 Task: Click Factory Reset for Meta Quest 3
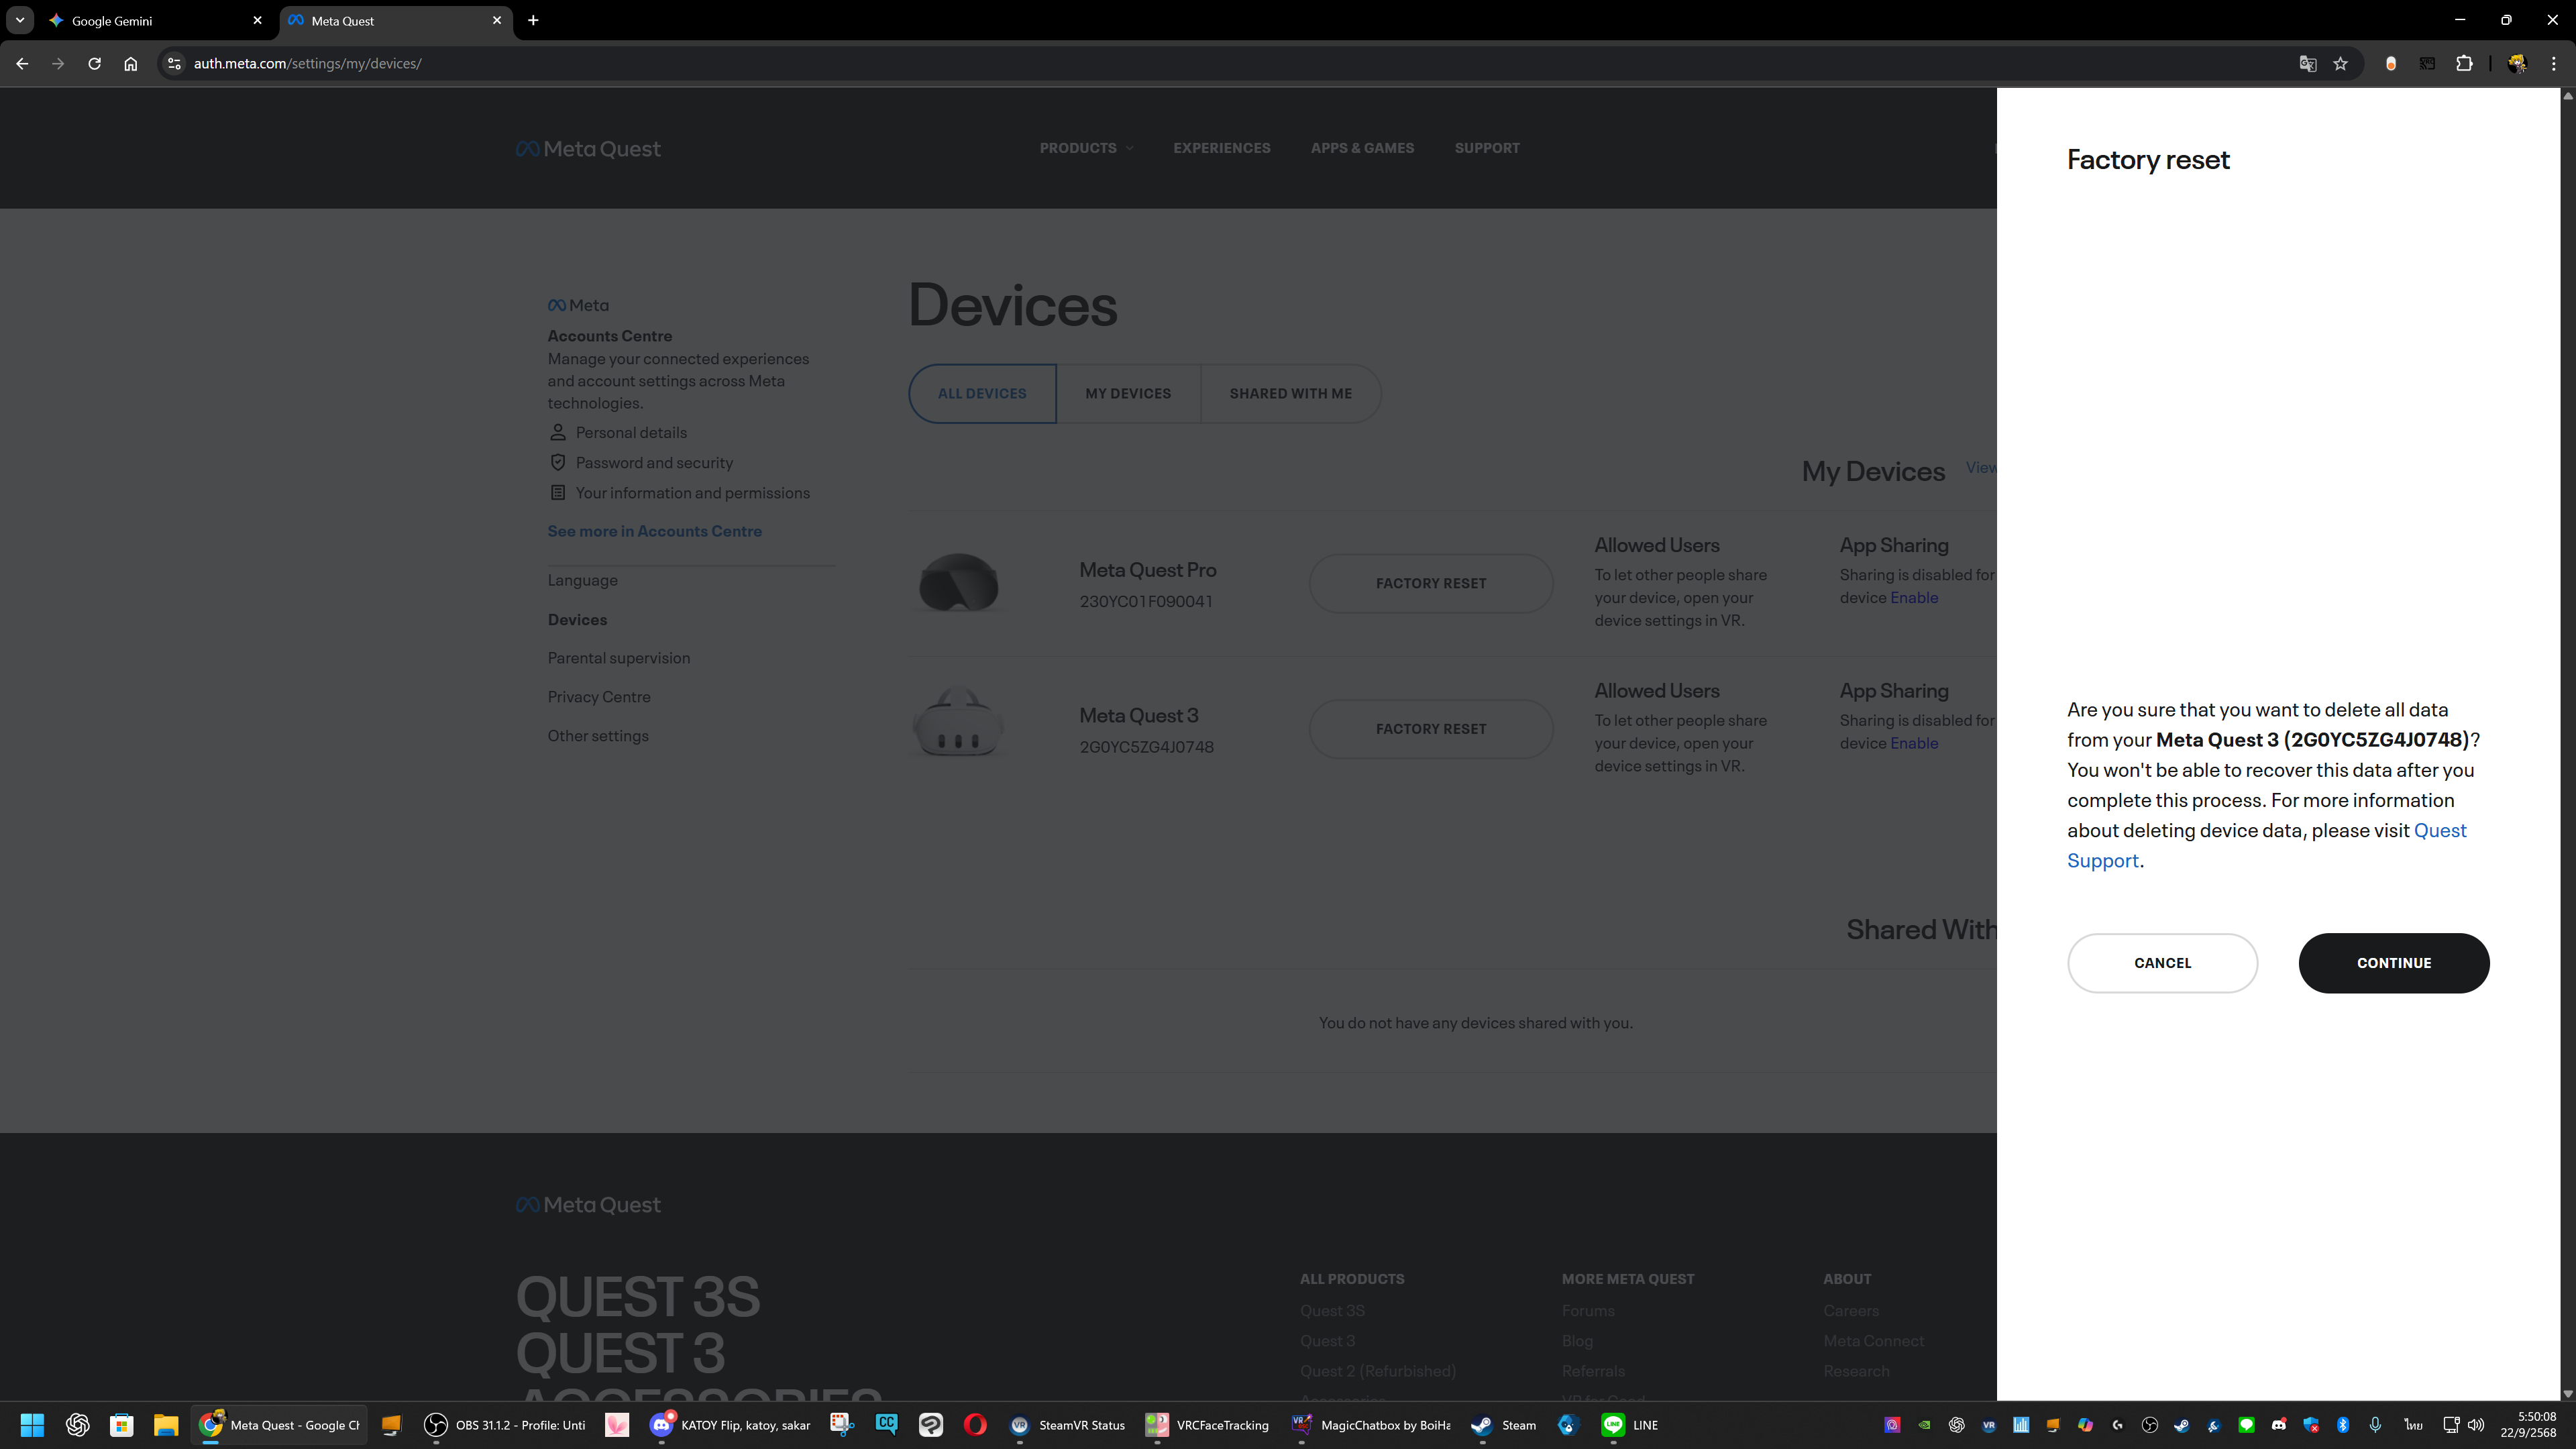tap(1431, 729)
